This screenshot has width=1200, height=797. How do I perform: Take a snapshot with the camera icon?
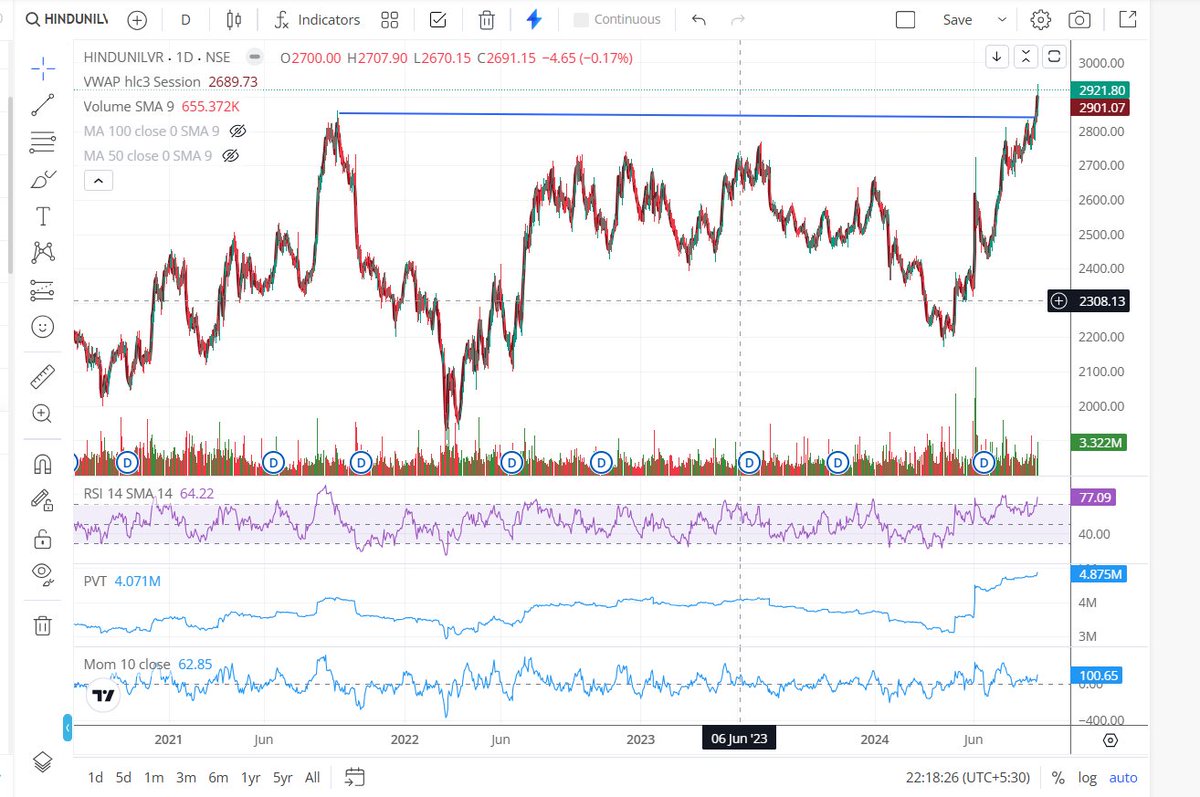(1080, 20)
